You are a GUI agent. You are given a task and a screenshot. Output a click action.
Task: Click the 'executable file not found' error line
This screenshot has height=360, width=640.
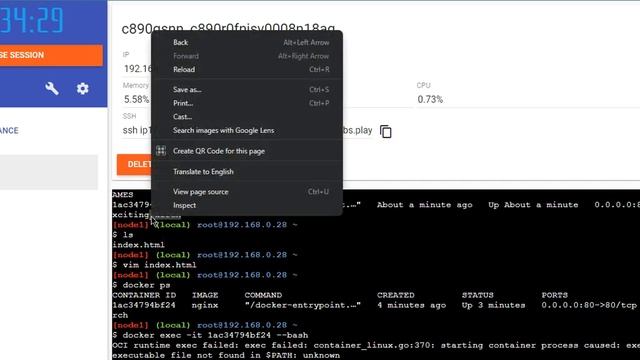(226, 356)
